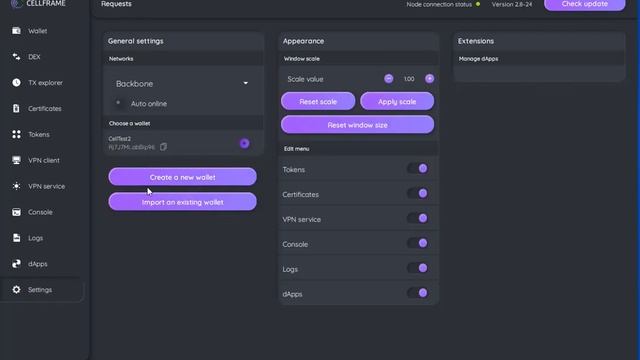Click the Cellframe logo icon
Screen dimensions: 640x360
tap(16, 4)
